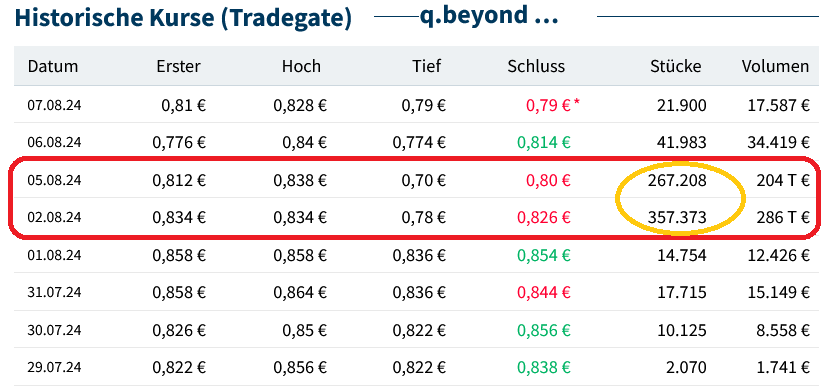Select the 07.08.24 date row

click(x=416, y=105)
